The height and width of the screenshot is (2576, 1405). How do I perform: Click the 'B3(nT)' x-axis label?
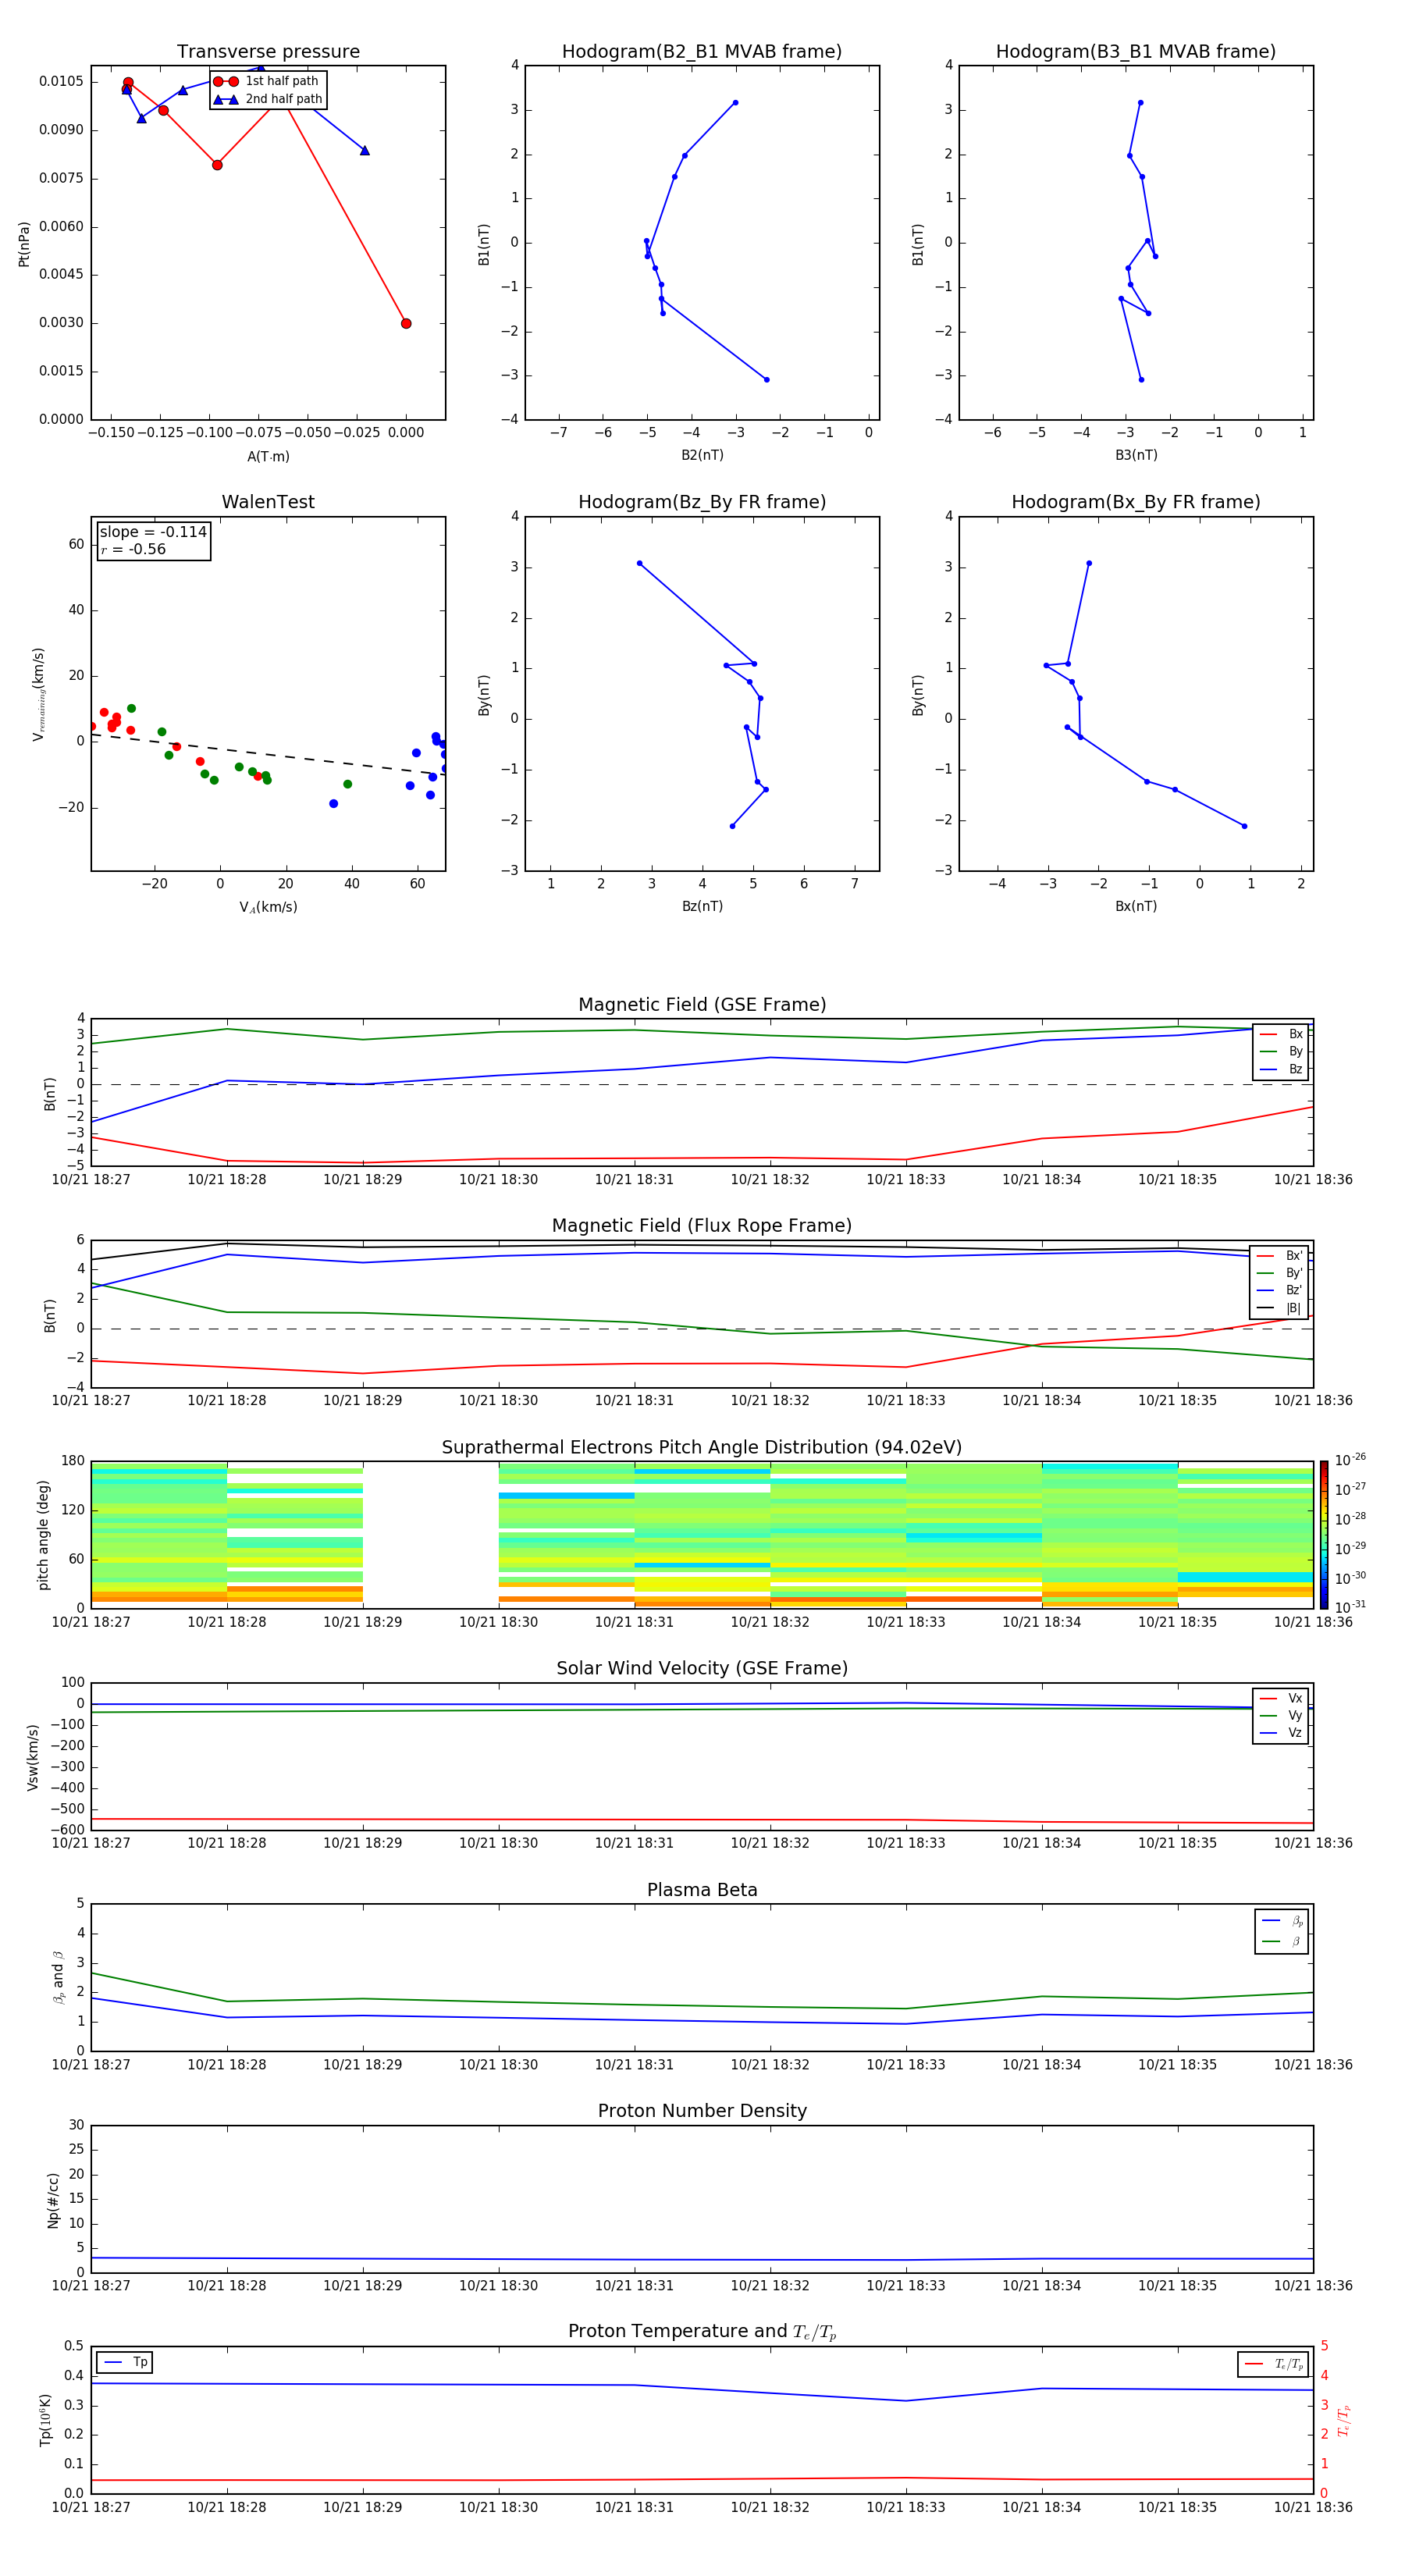[x=1136, y=455]
